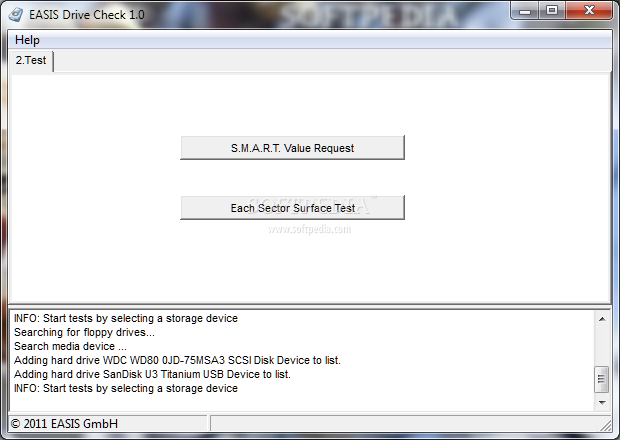Run the S.M.A.R.T. Value Request
Image resolution: width=620 pixels, height=440 pixels.
point(292,148)
